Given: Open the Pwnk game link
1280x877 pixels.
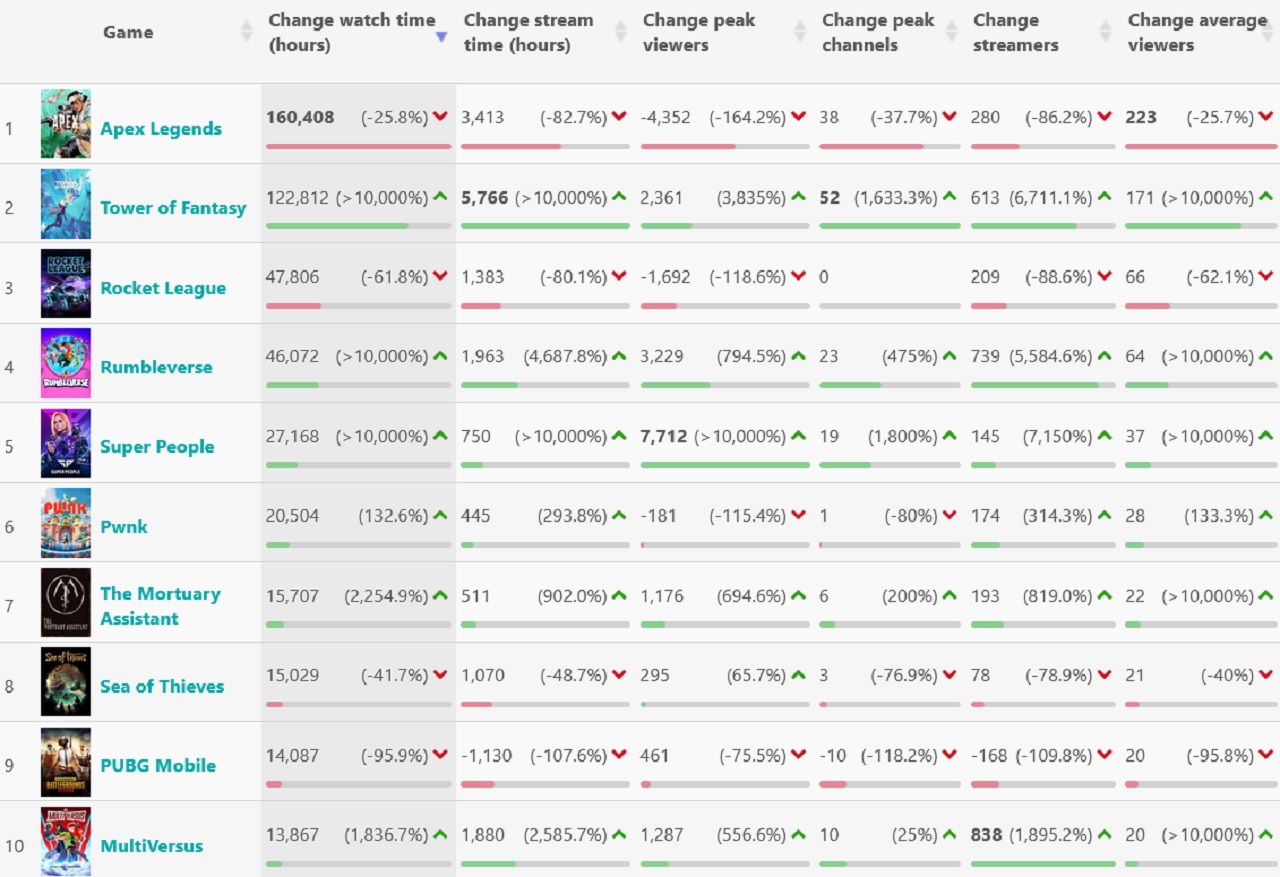Looking at the screenshot, I should coord(124,527).
